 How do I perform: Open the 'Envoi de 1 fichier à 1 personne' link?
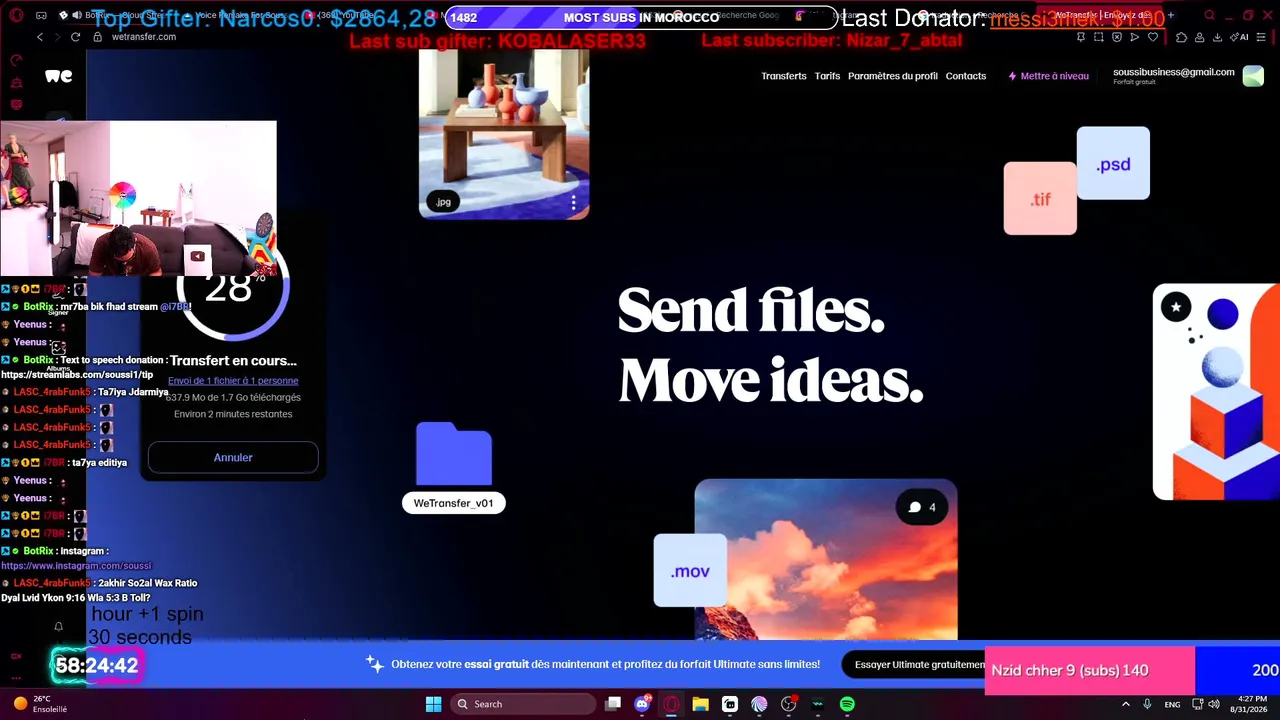point(233,380)
